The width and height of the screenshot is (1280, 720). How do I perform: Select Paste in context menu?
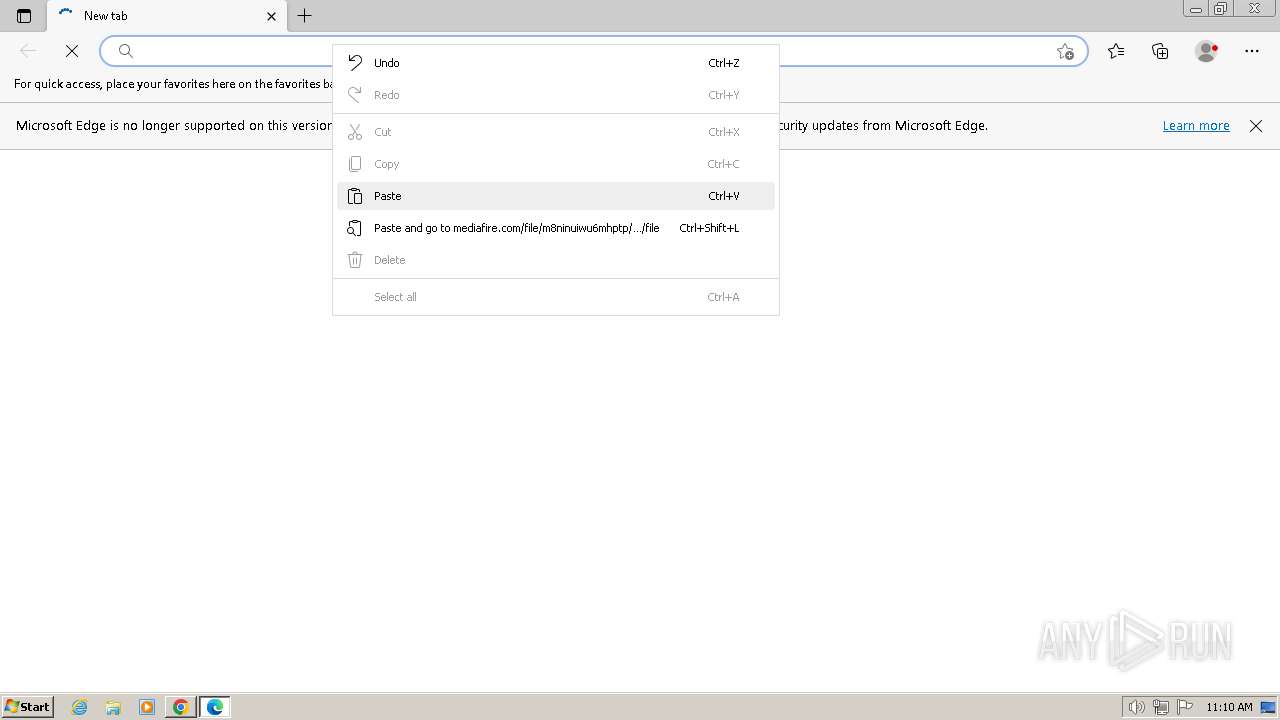(556, 196)
